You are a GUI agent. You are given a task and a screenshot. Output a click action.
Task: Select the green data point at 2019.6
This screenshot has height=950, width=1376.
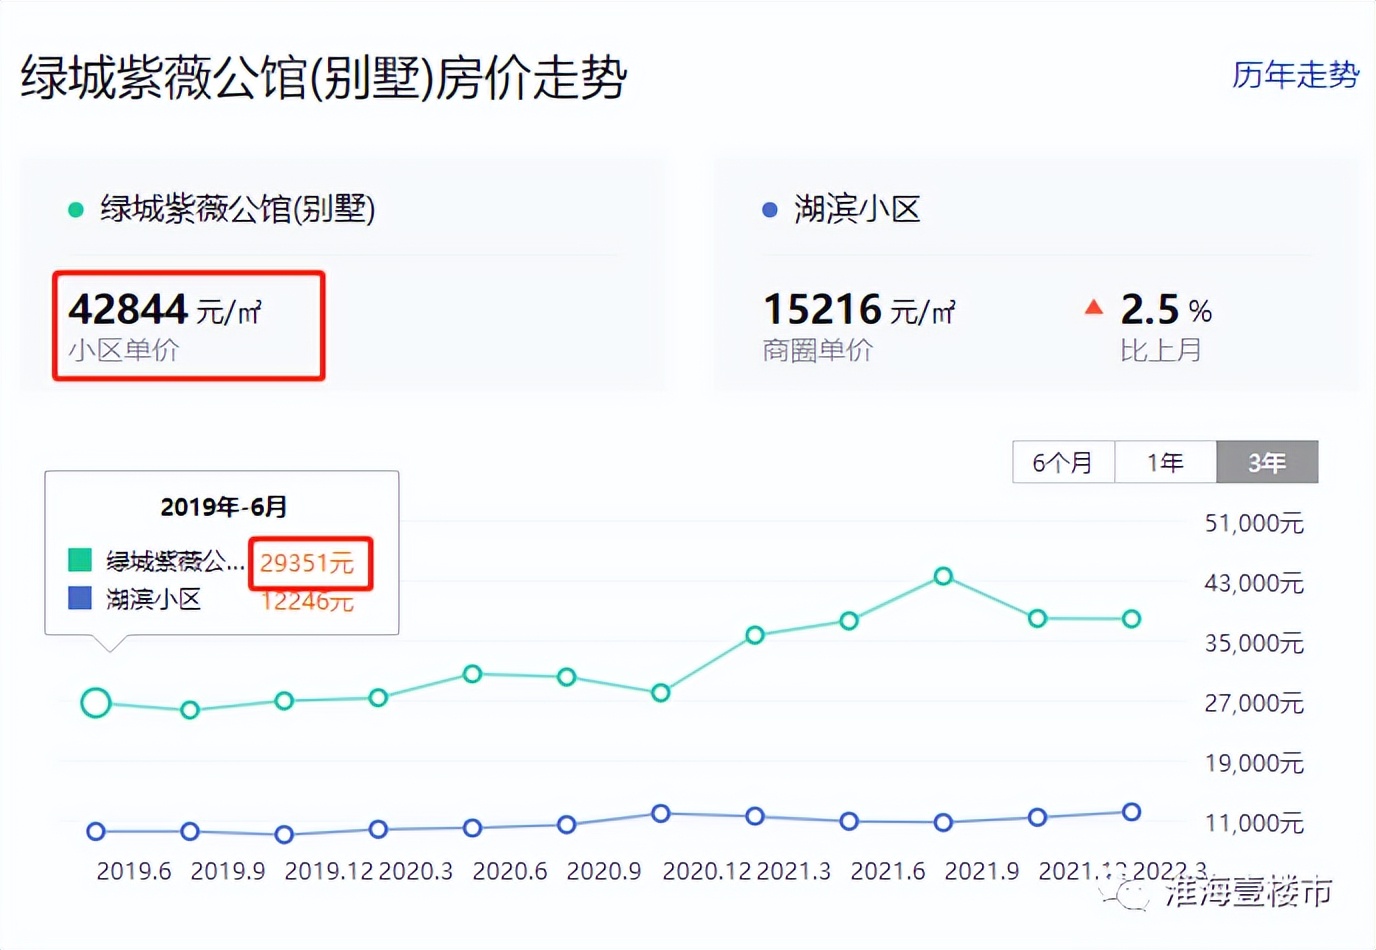96,703
